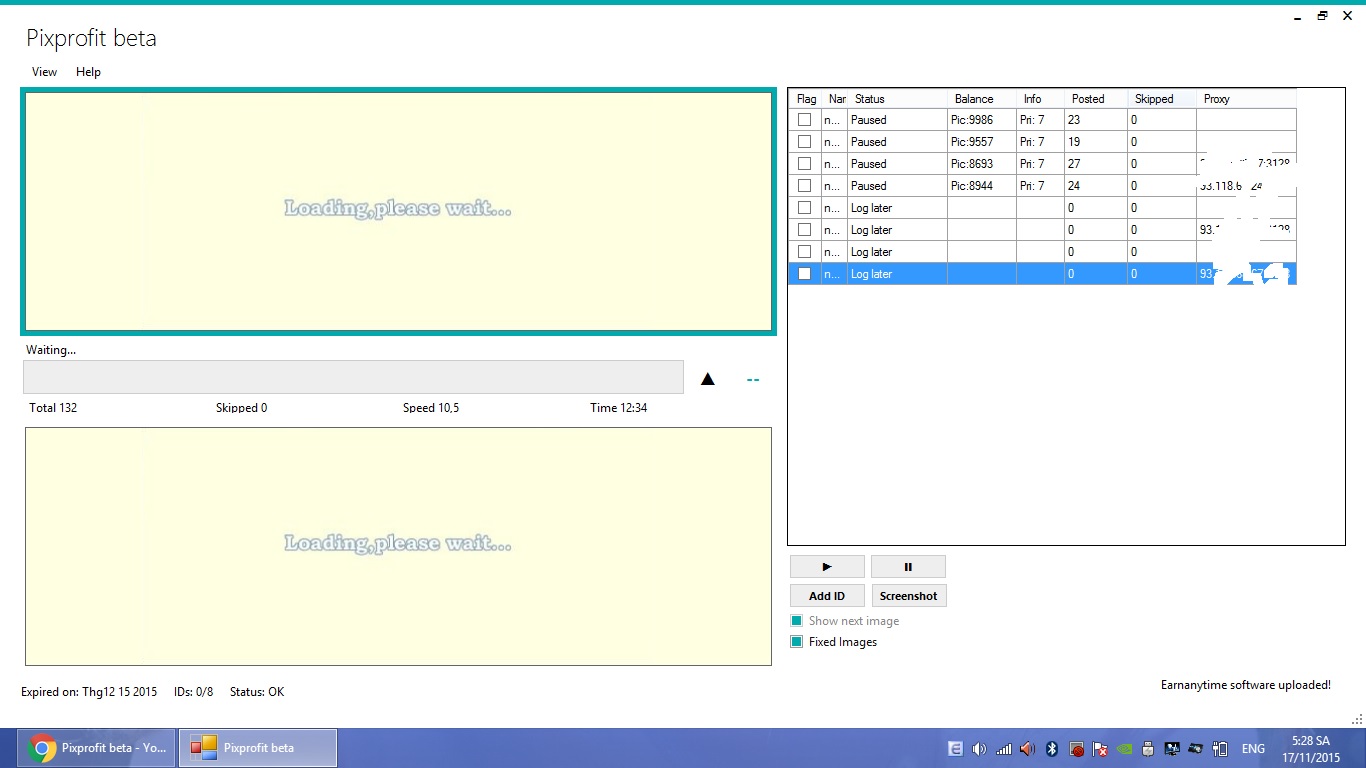Click the blue dashes next to the triangle
Image resolution: width=1366 pixels, height=768 pixels.
click(753, 380)
